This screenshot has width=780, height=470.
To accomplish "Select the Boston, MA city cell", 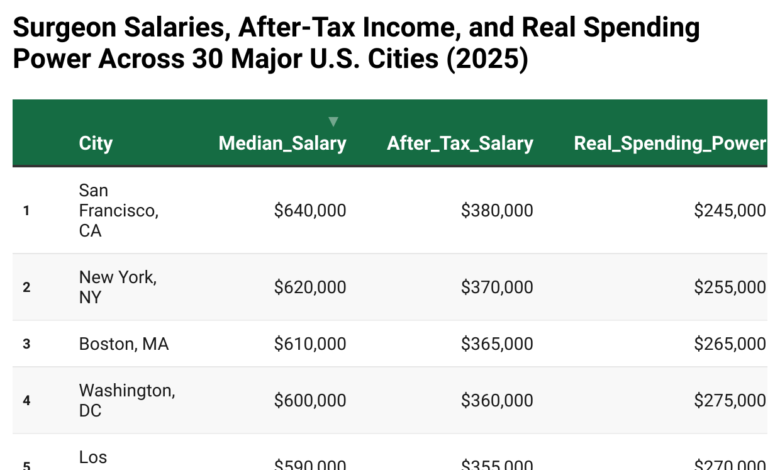I will click(124, 344).
